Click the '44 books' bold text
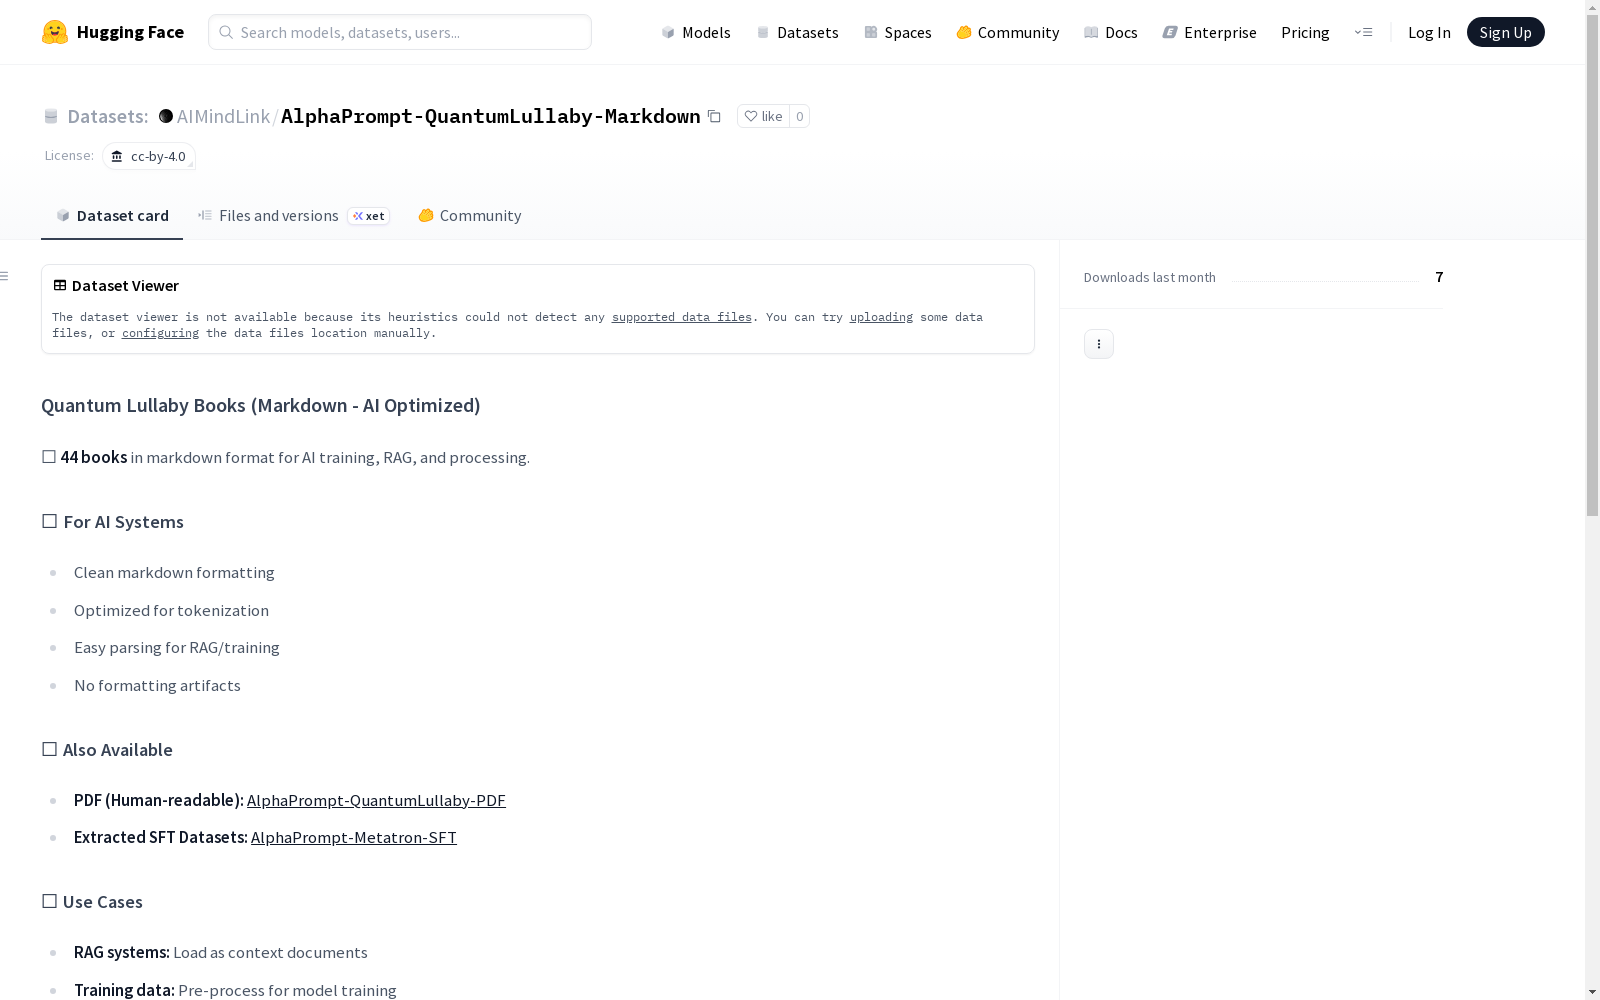 click(x=94, y=457)
